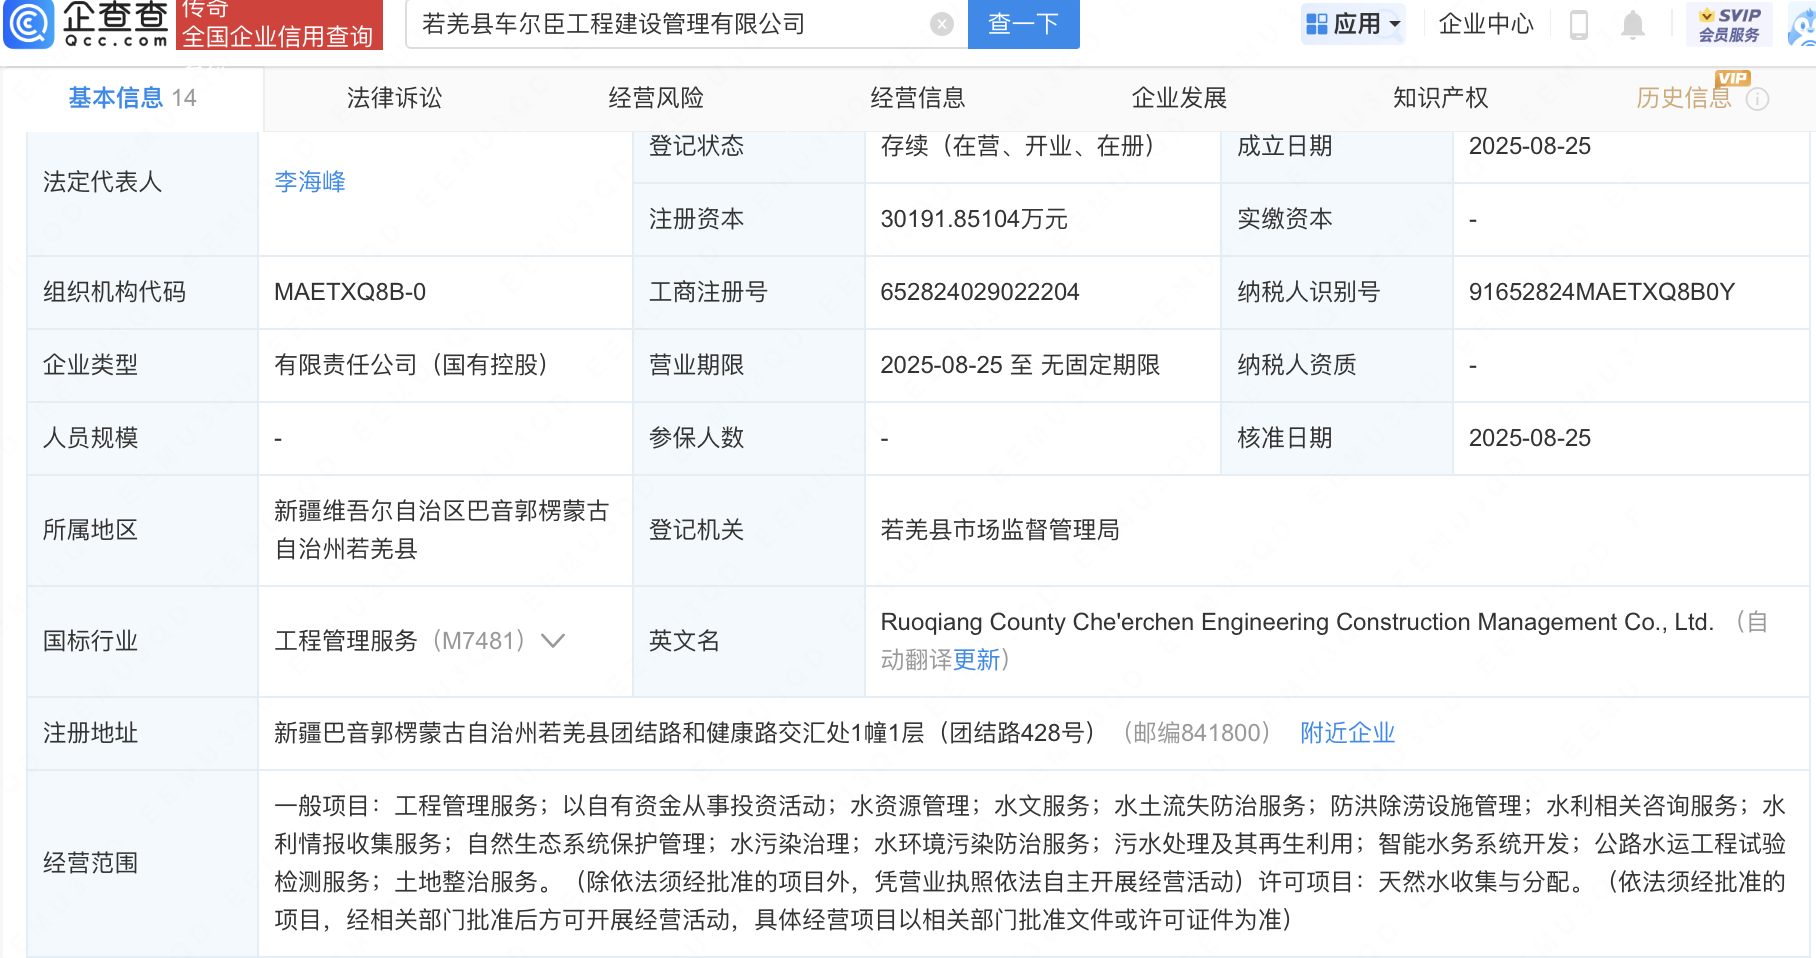Image resolution: width=1816 pixels, height=958 pixels.
Task: Switch to the 法律诉讼 tab
Action: [x=394, y=98]
